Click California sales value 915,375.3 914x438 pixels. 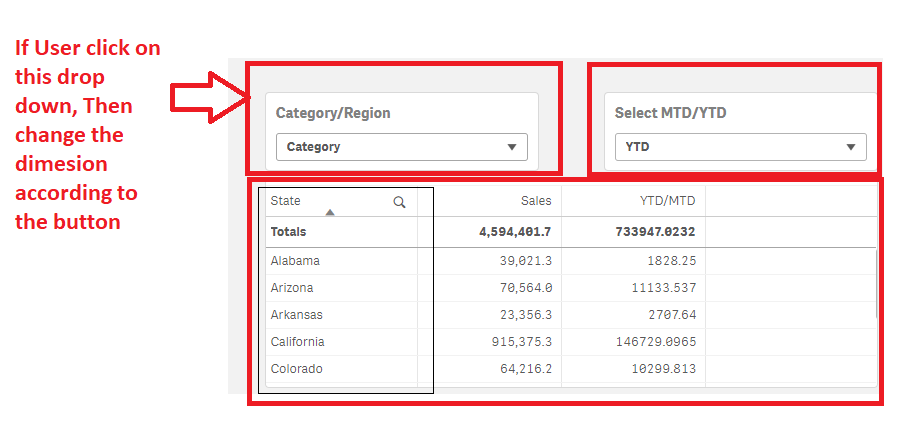515,341
